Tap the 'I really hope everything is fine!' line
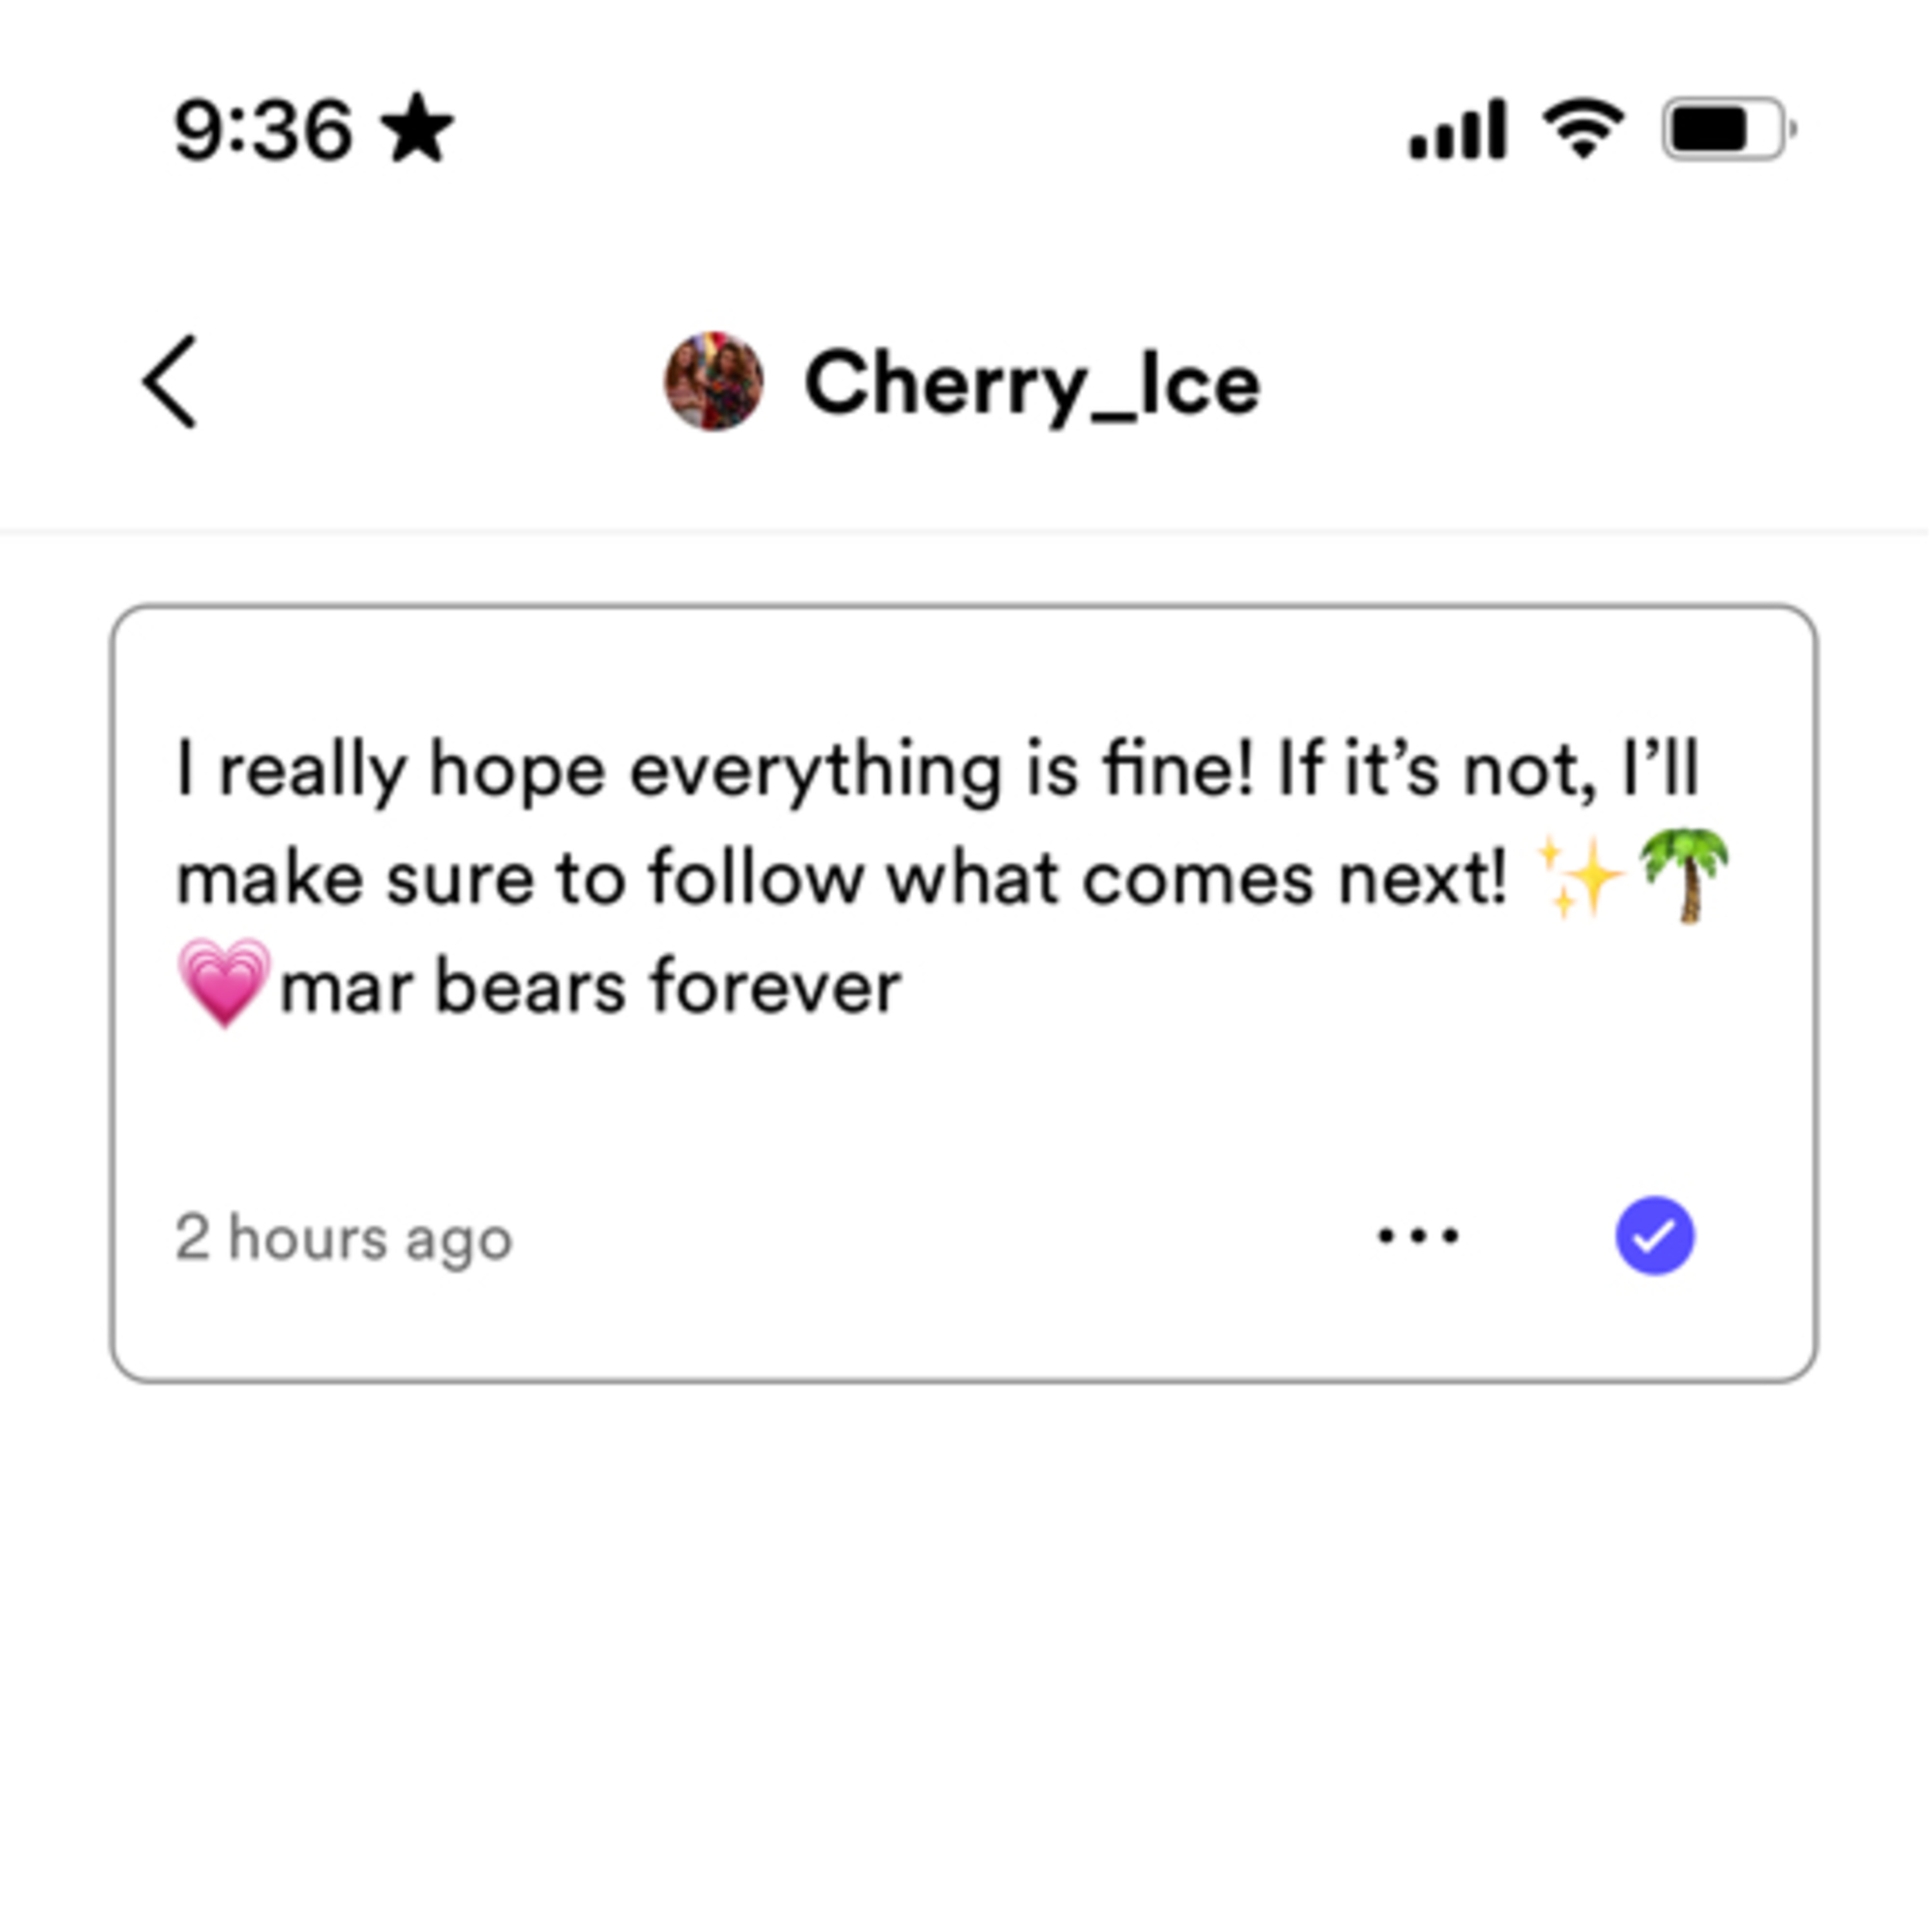The width and height of the screenshot is (1932, 1932). click(714, 771)
